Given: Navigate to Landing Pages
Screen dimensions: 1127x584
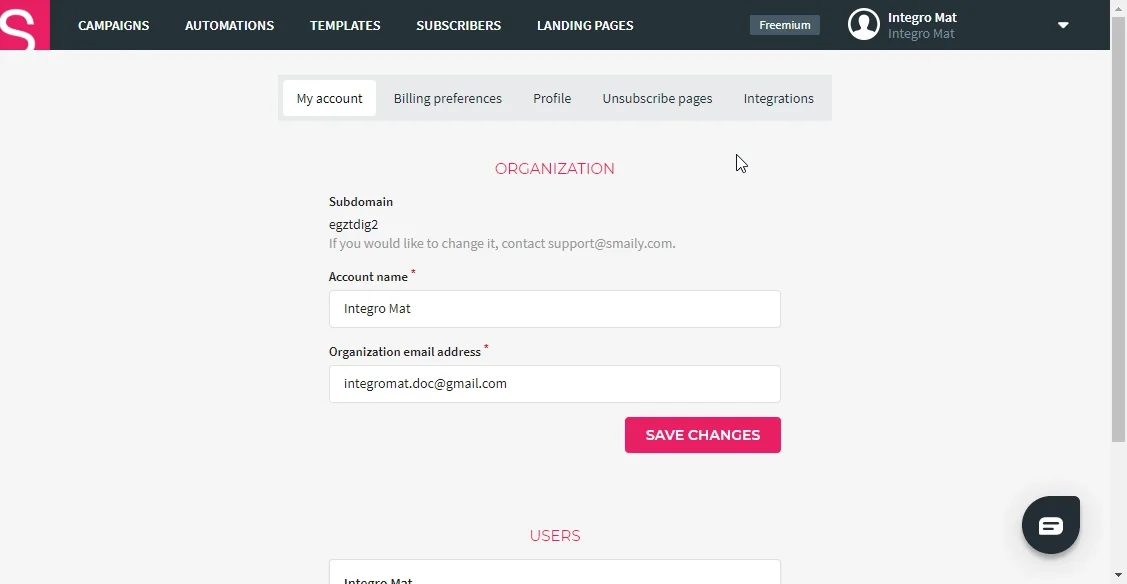Looking at the screenshot, I should [x=585, y=25].
